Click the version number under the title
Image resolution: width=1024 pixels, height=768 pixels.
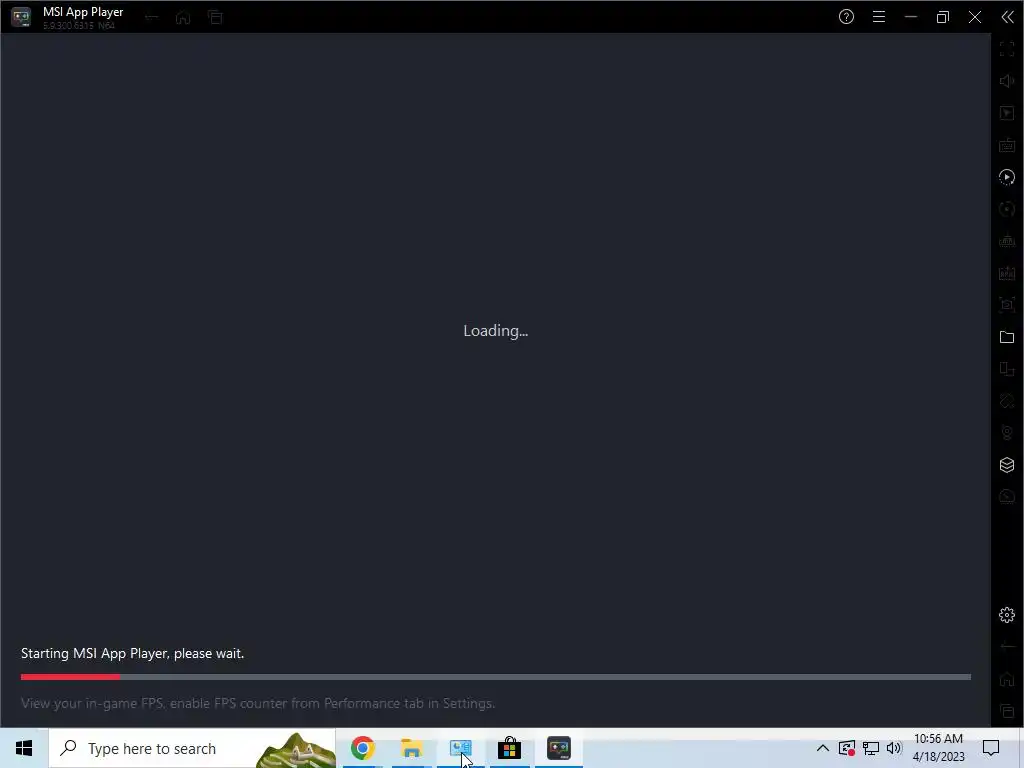coord(79,25)
